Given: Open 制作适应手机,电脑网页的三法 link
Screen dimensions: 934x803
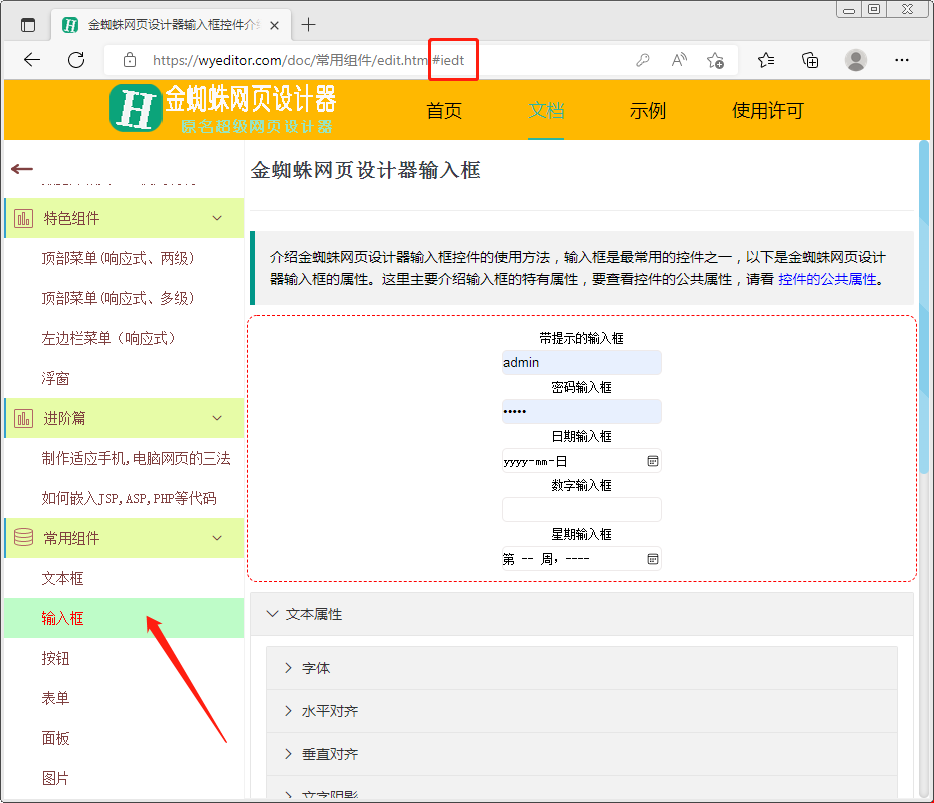Looking at the screenshot, I should (136, 458).
